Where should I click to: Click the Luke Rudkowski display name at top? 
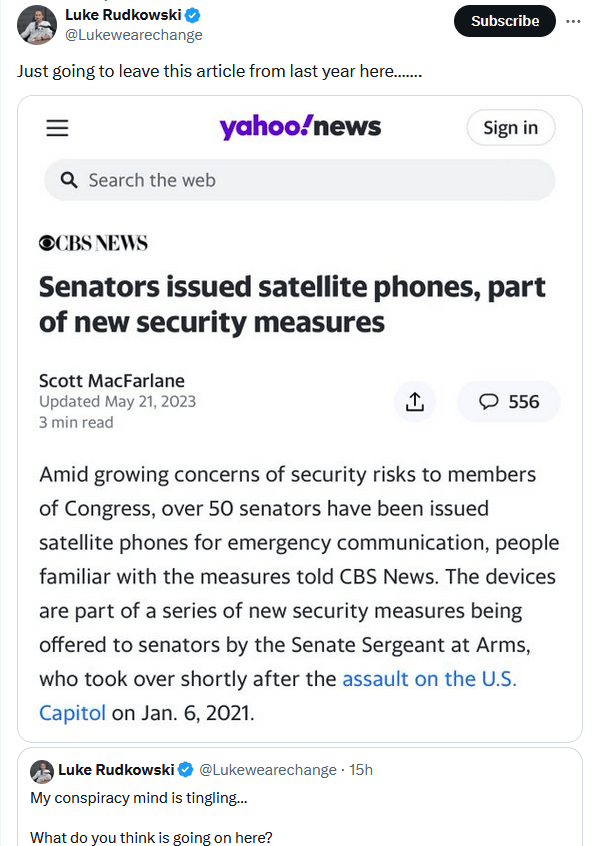[123, 15]
